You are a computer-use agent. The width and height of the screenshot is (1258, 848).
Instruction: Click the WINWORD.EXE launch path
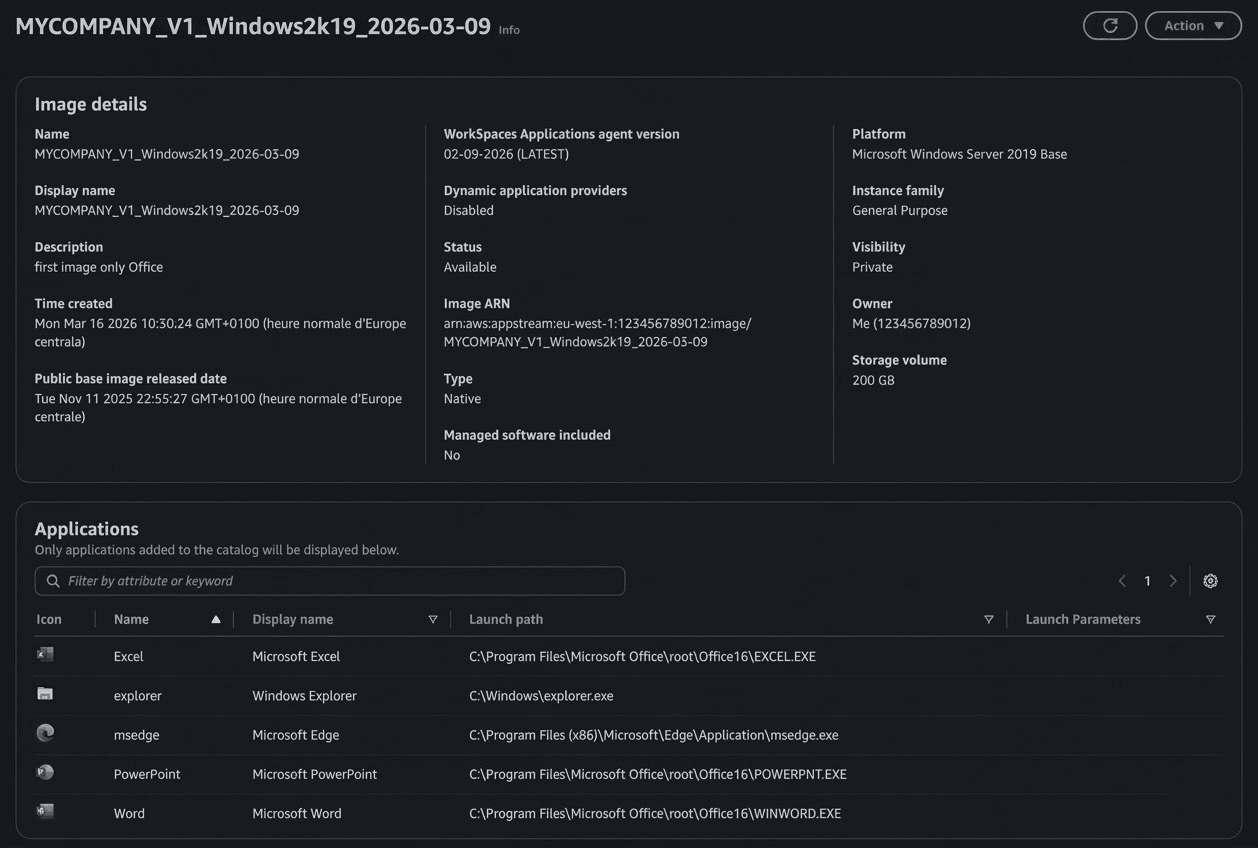tap(655, 814)
